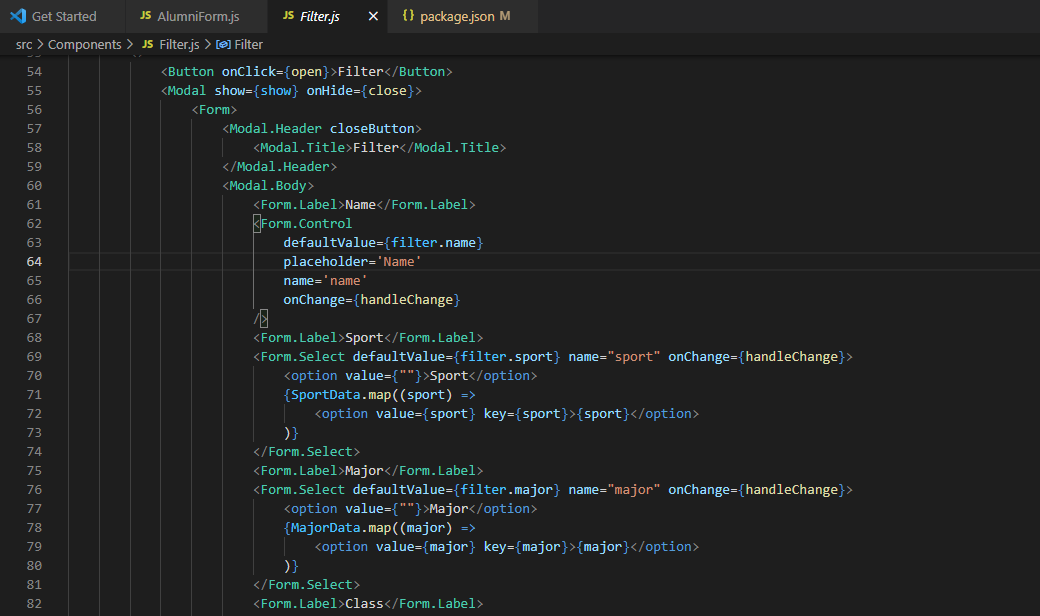Click line number 64 in the gutter
This screenshot has height=616, width=1040.
pyautogui.click(x=34, y=262)
